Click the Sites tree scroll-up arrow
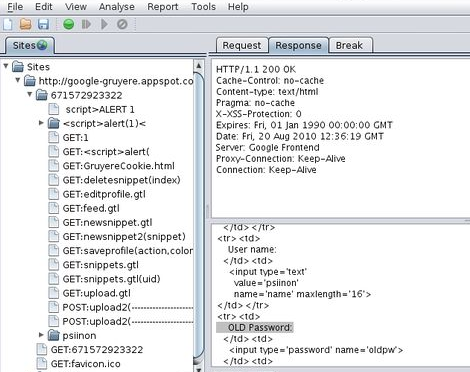The image size is (470, 372). [199, 66]
